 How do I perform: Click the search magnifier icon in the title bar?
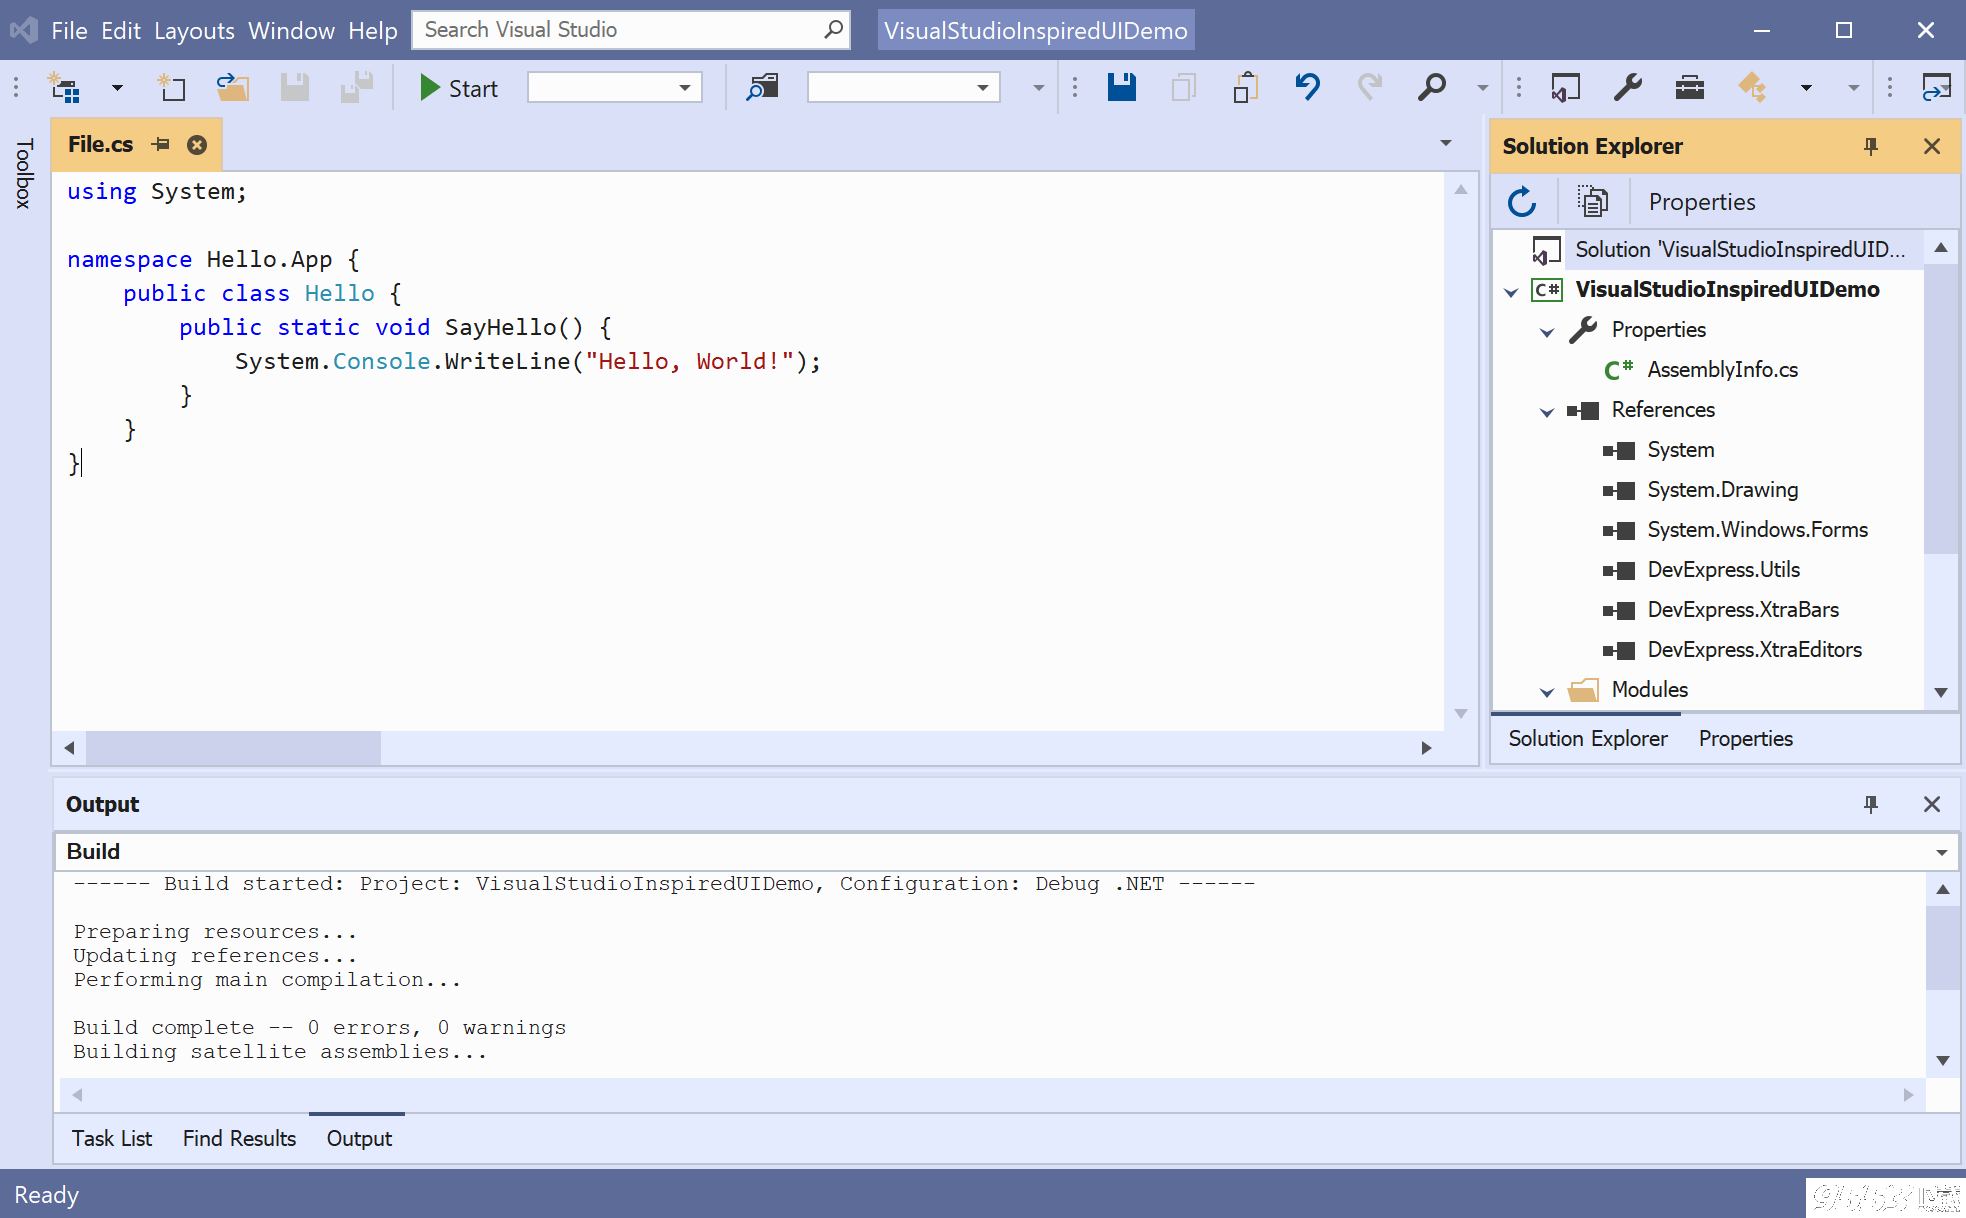point(833,30)
